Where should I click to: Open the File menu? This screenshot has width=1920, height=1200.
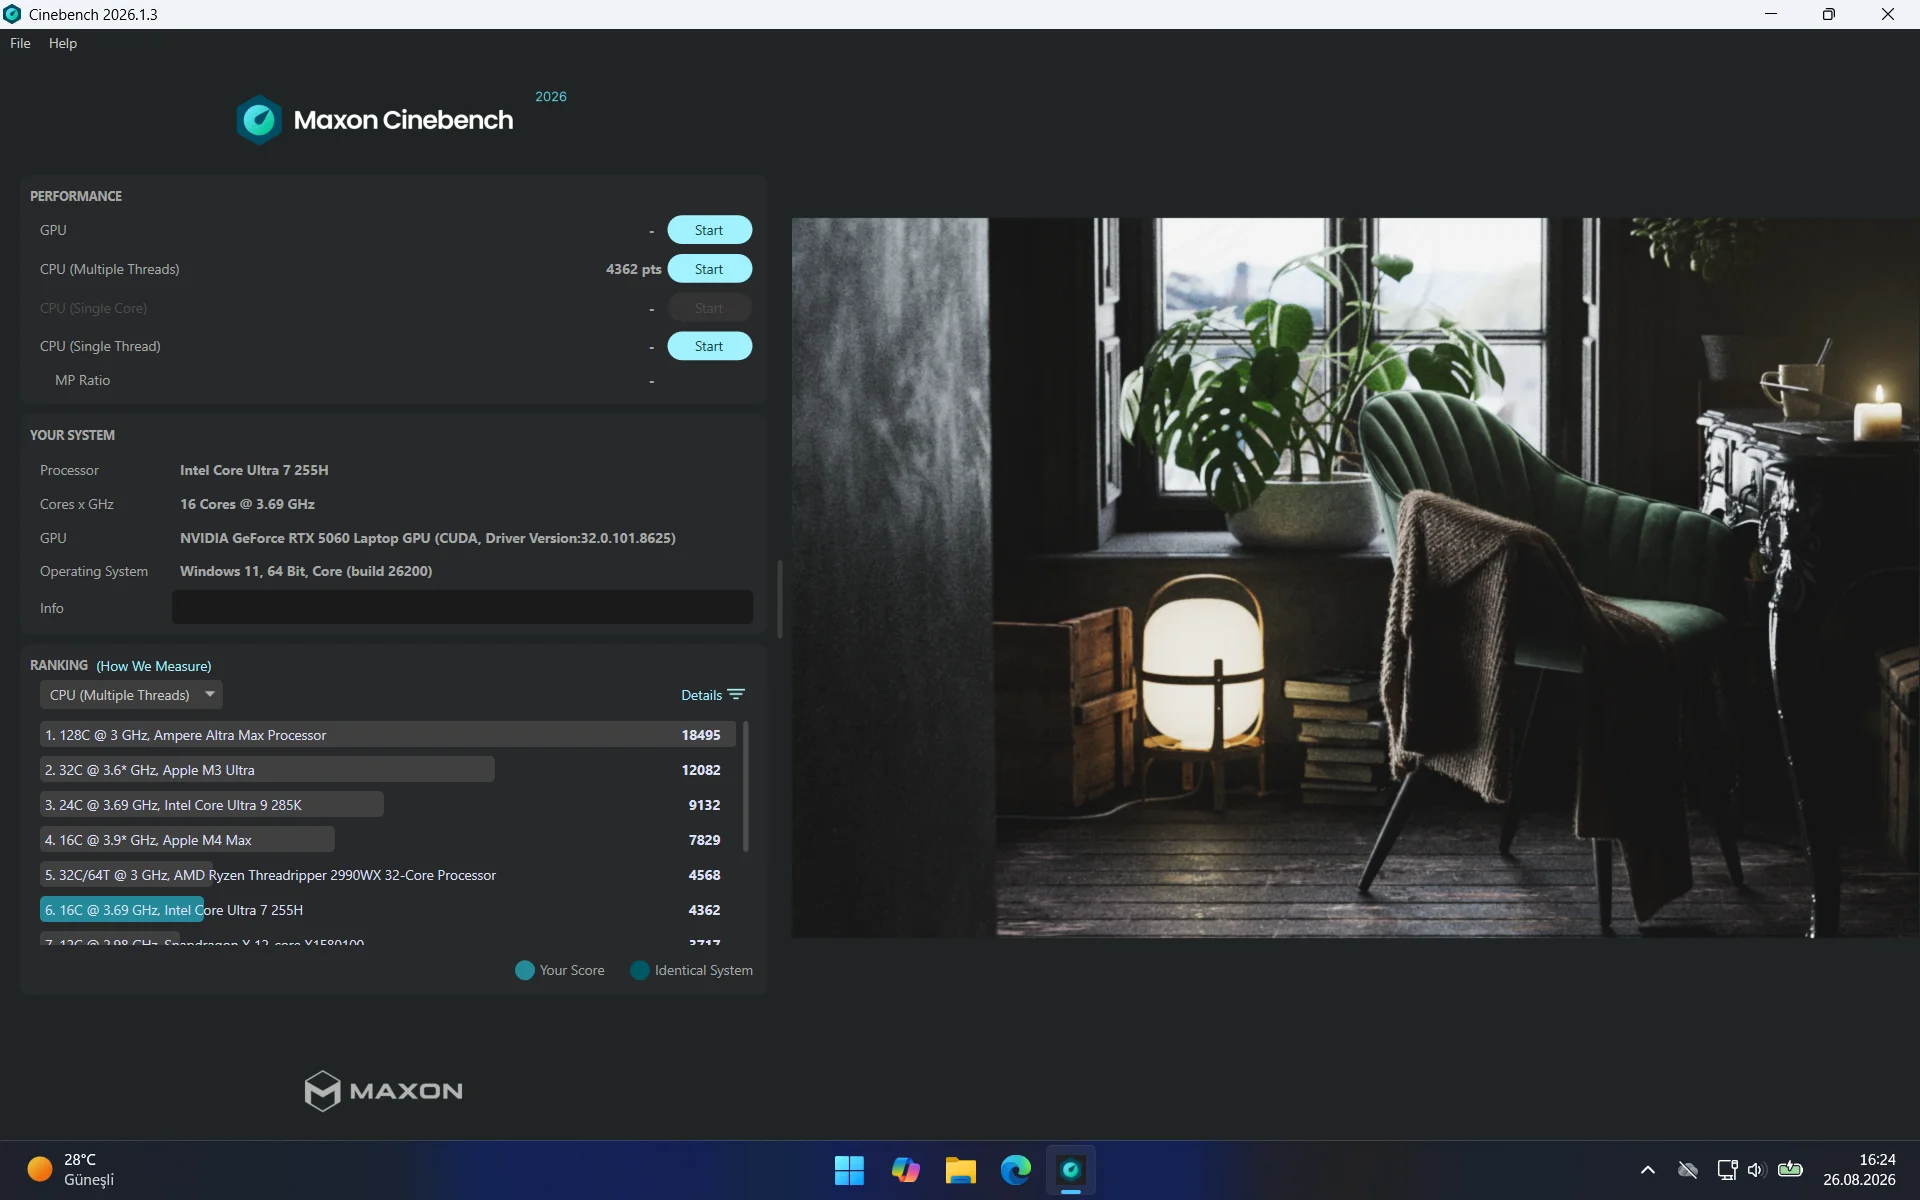click(x=20, y=43)
